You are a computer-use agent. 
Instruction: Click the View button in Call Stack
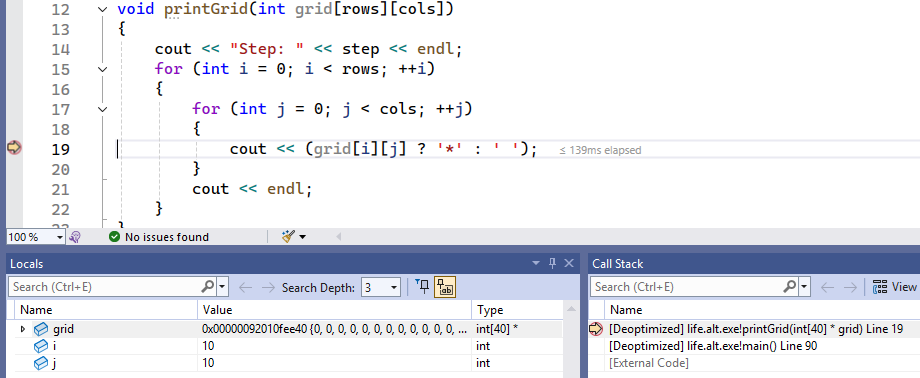(895, 287)
